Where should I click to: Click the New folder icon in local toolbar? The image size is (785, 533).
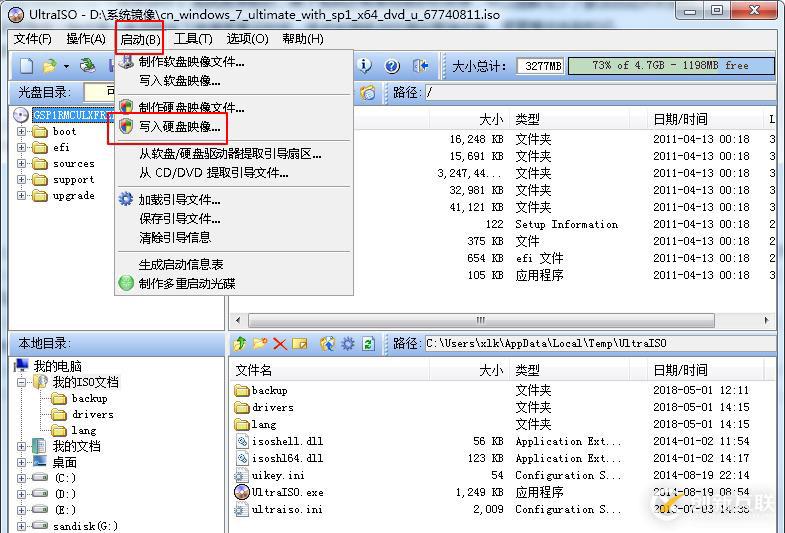(260, 343)
